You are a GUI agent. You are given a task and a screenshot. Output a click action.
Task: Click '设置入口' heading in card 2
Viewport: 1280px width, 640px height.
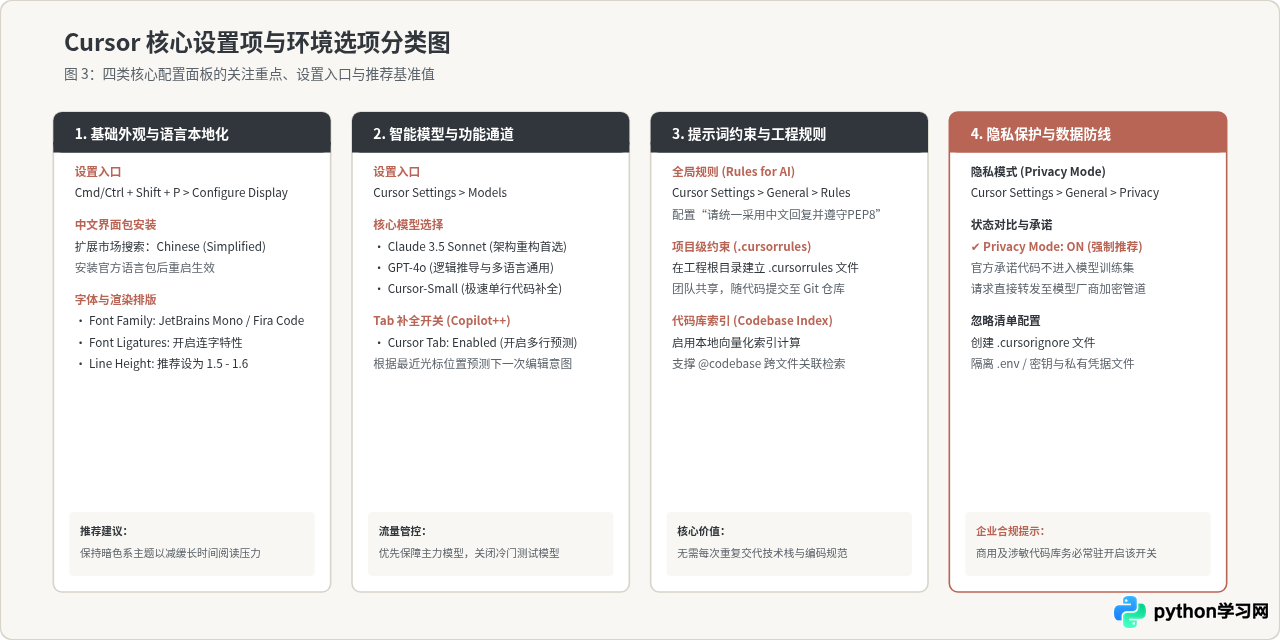(397, 172)
